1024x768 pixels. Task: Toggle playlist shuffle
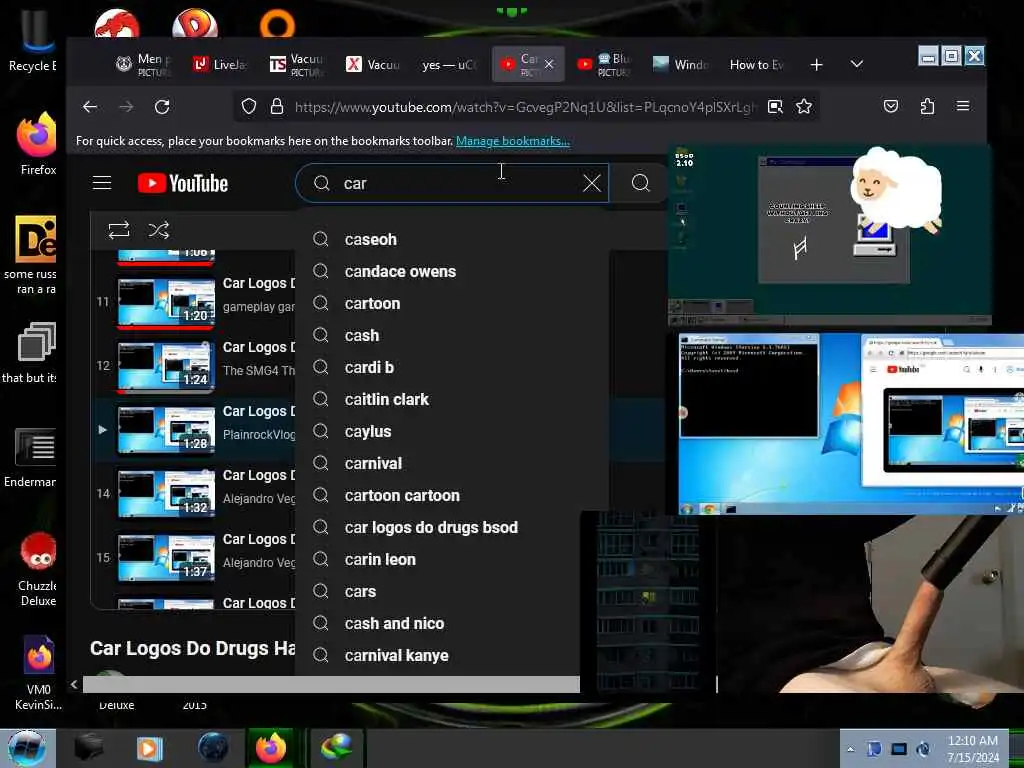tap(159, 230)
